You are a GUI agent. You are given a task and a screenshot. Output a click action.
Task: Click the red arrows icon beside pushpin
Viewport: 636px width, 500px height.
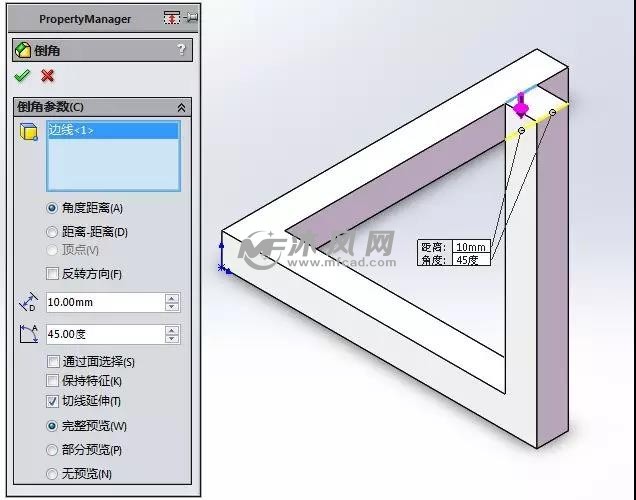click(172, 18)
